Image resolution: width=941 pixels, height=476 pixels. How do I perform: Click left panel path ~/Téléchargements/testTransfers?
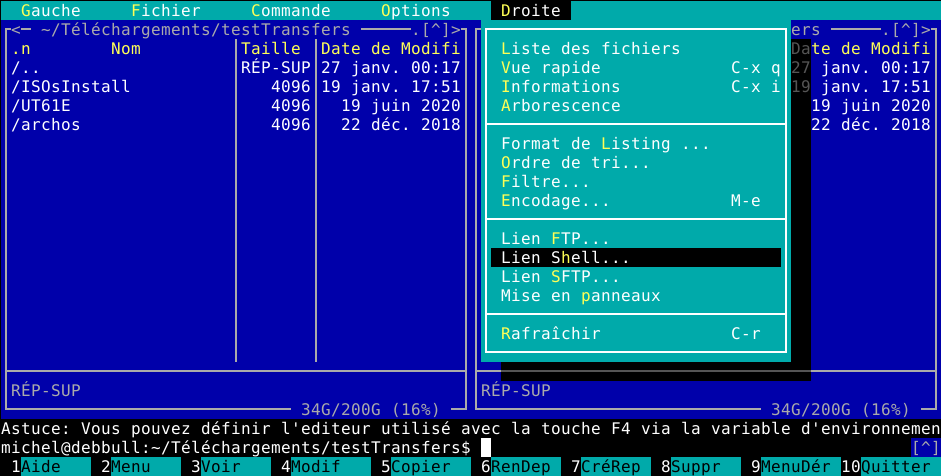tap(196, 29)
